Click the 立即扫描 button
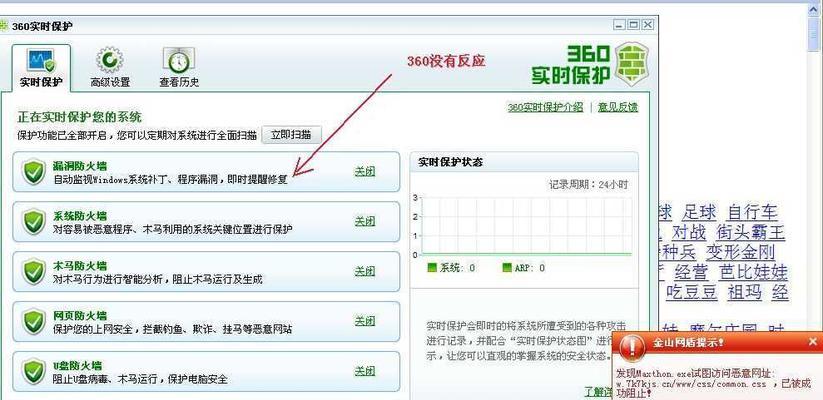 tap(291, 134)
